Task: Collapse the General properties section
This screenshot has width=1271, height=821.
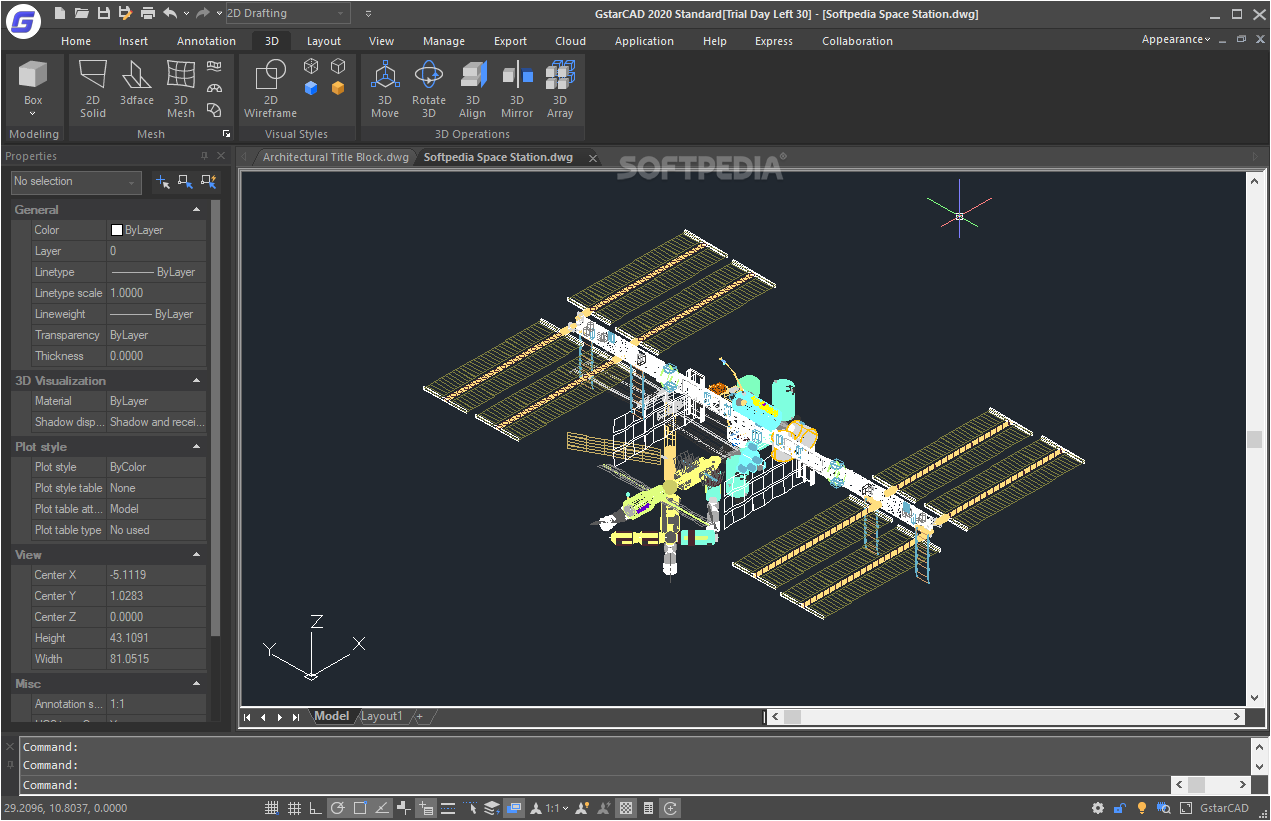Action: click(x=196, y=210)
